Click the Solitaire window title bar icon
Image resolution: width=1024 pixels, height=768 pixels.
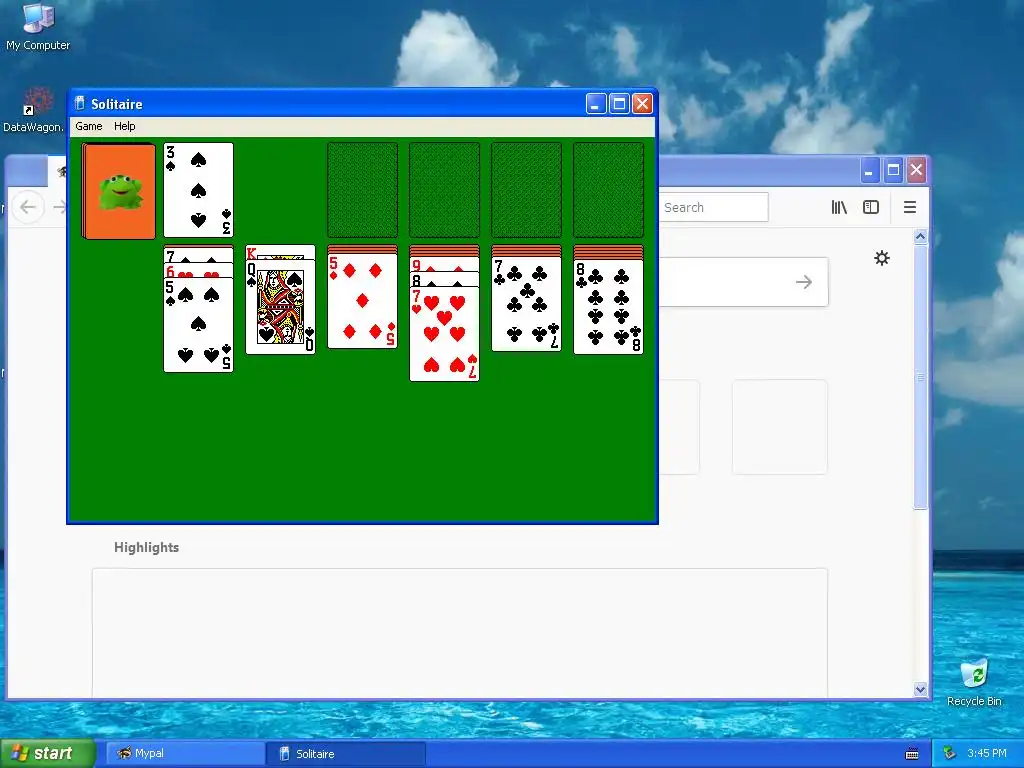click(x=80, y=103)
